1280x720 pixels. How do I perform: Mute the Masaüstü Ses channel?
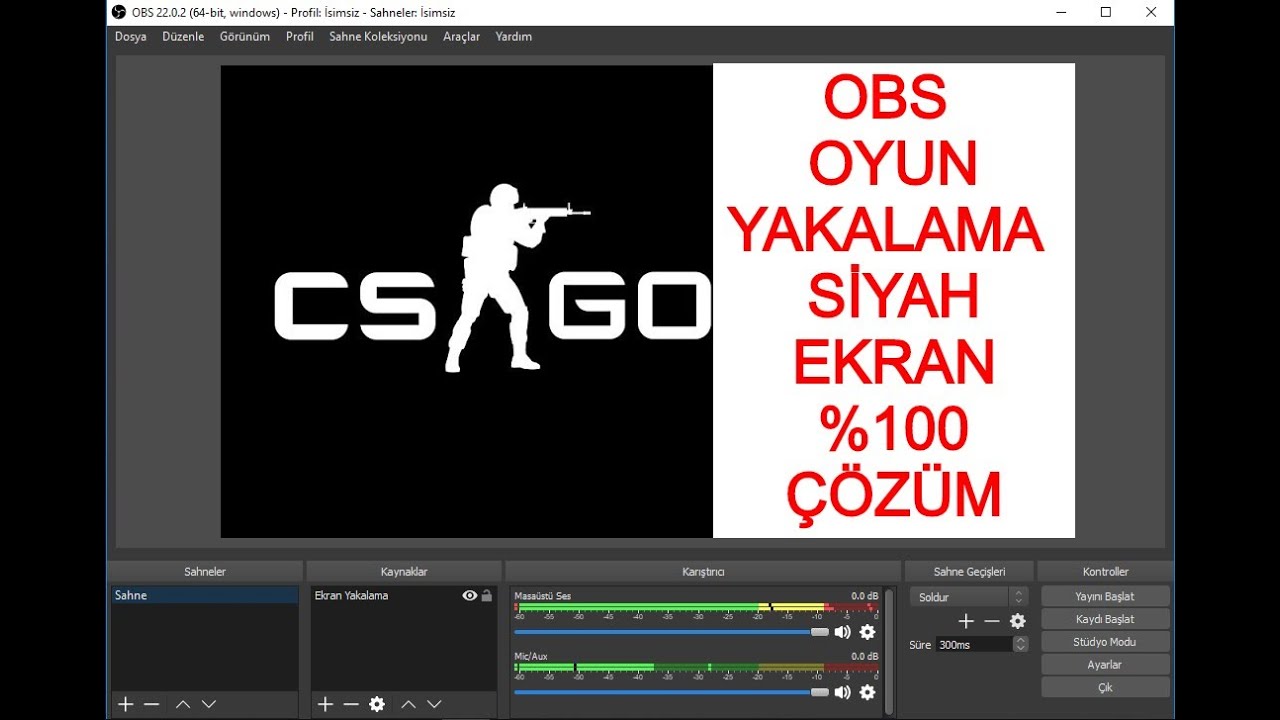(x=843, y=632)
